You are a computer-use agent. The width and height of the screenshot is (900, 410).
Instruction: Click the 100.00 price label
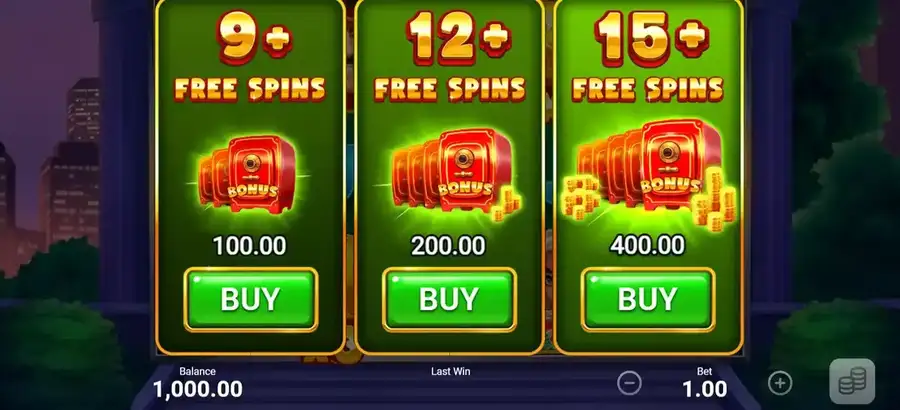(249, 246)
